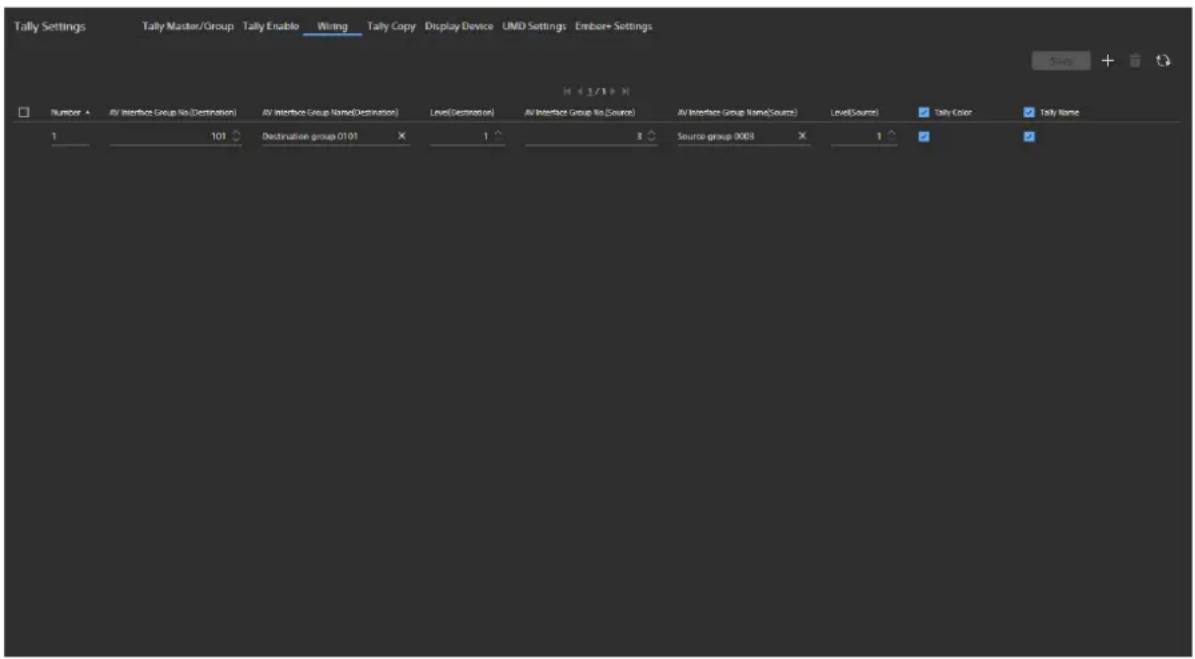Screen dimensions: 1195x659
Task: Click the Number field of row 1
Action: [70, 136]
